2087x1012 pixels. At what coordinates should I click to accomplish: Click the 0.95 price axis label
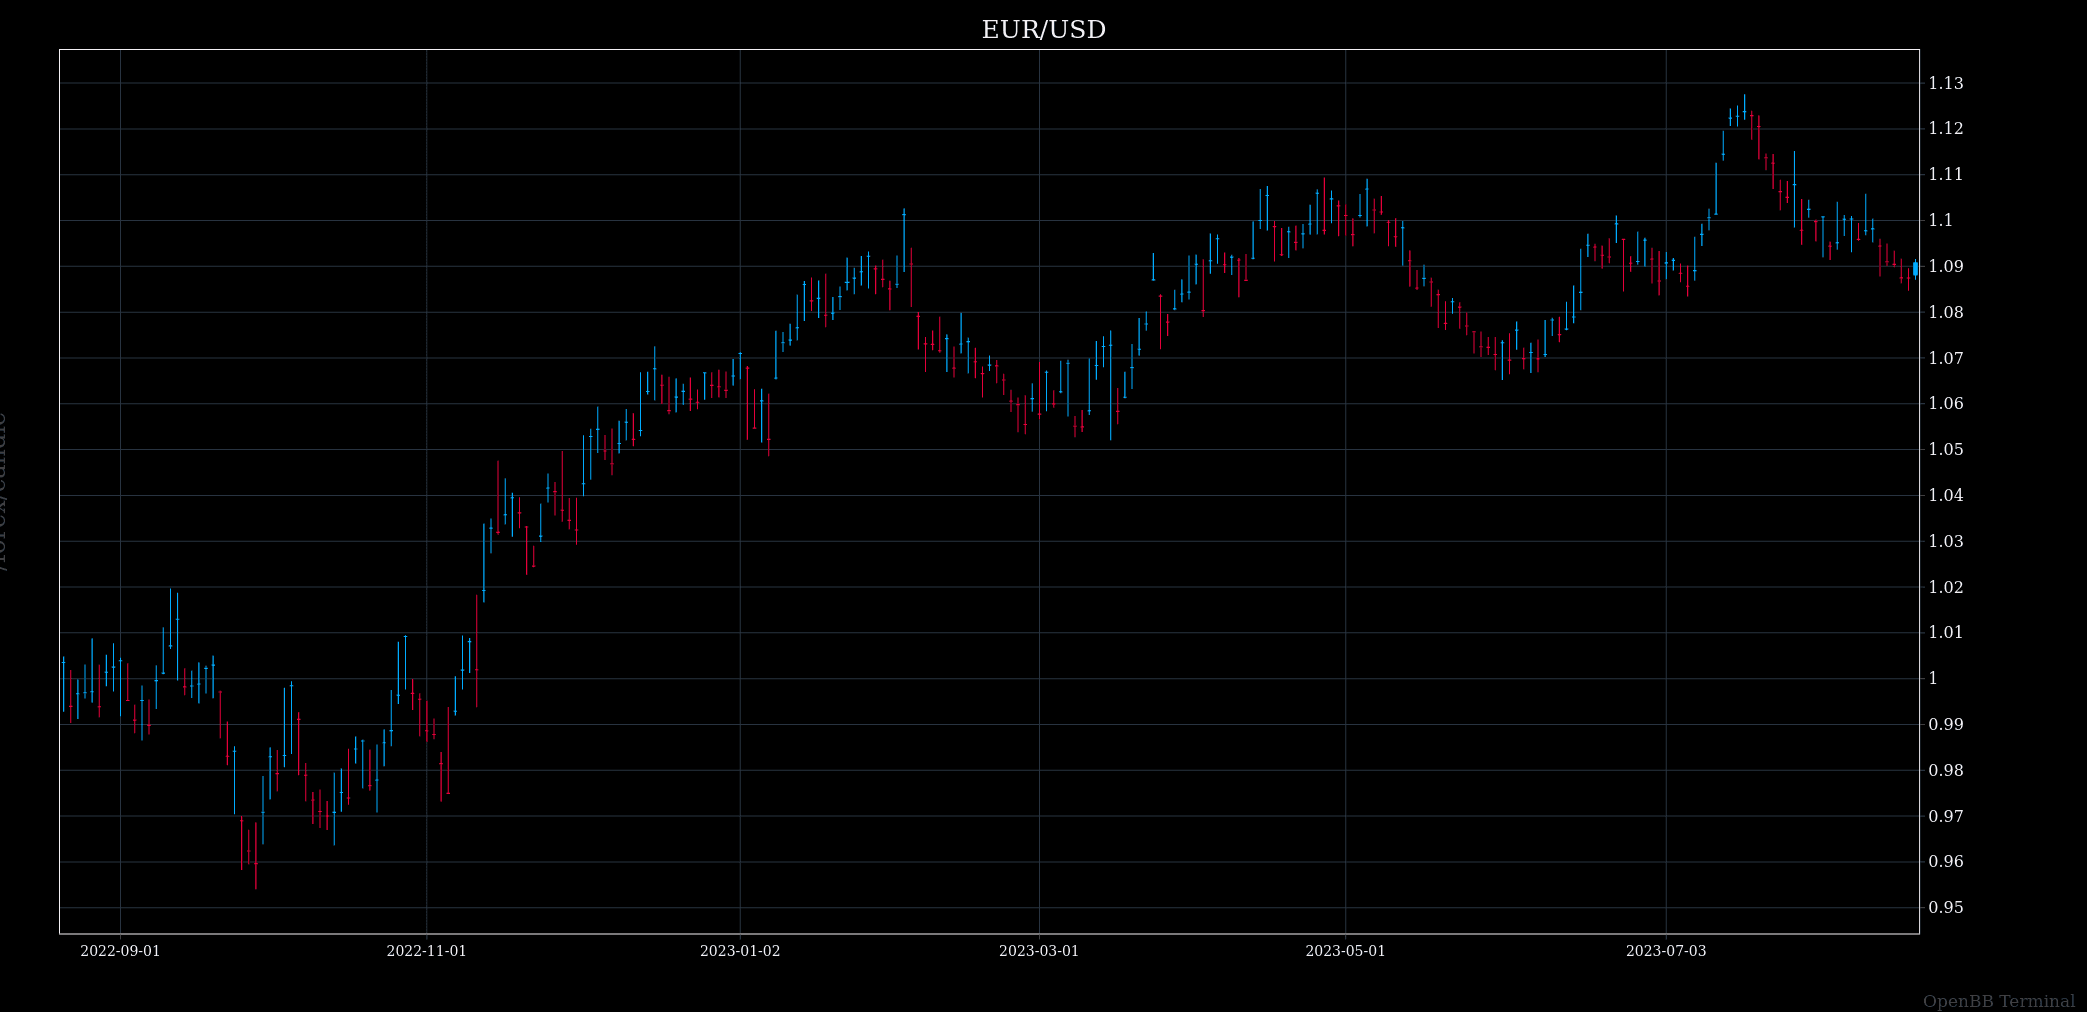1945,907
